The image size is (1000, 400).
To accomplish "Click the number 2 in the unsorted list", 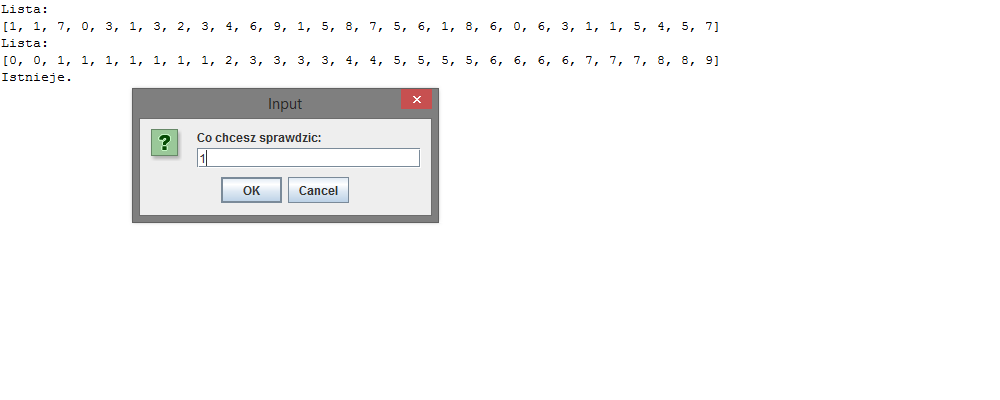I will click(x=182, y=26).
